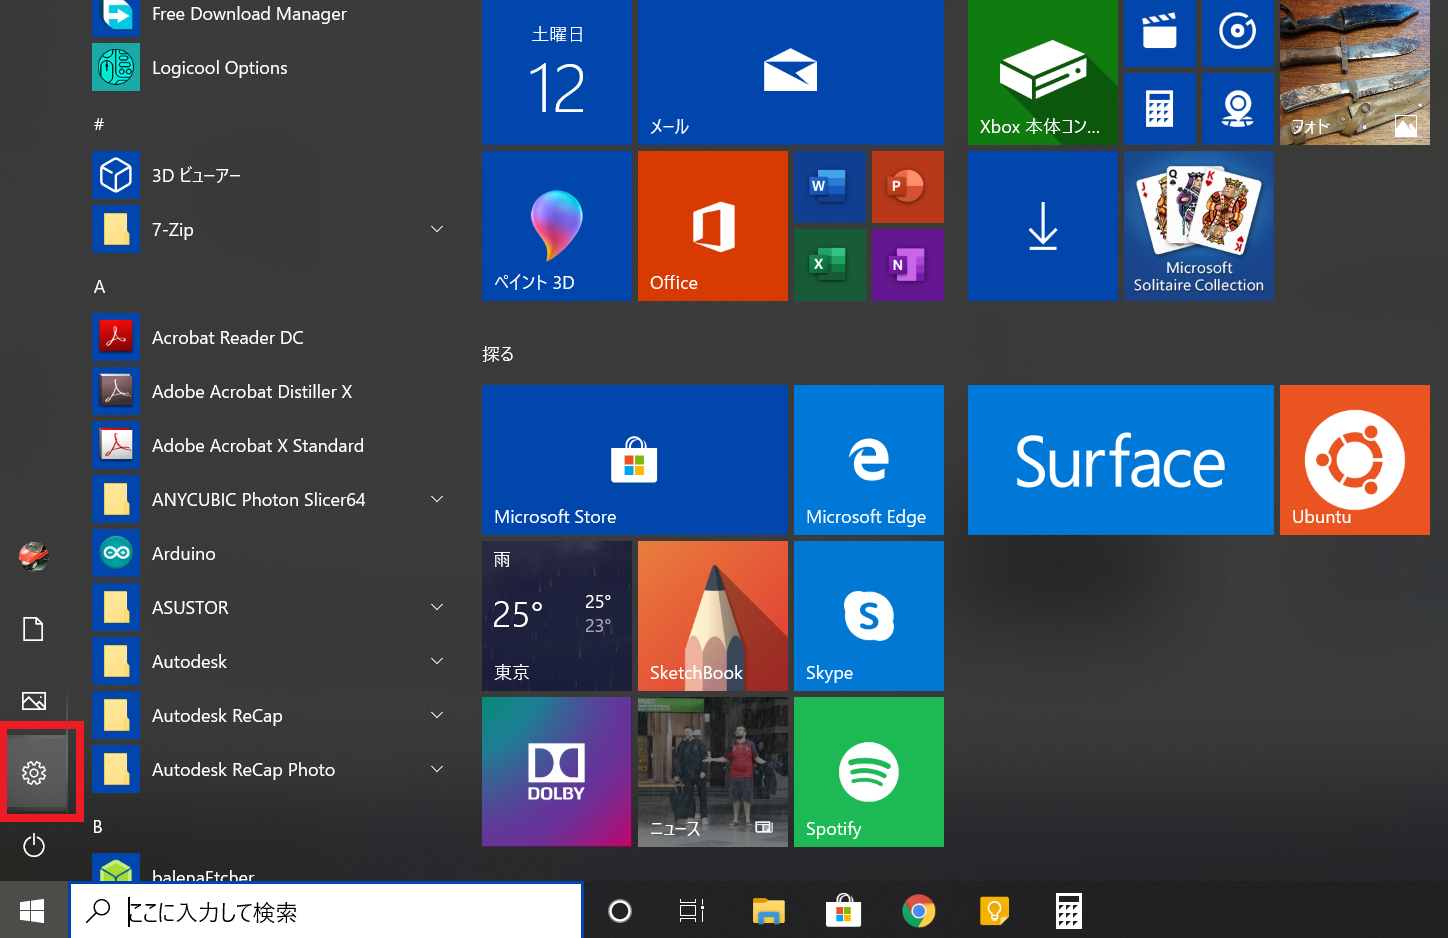Open the Calculator small tile
This screenshot has width=1448, height=938.
[x=1159, y=109]
